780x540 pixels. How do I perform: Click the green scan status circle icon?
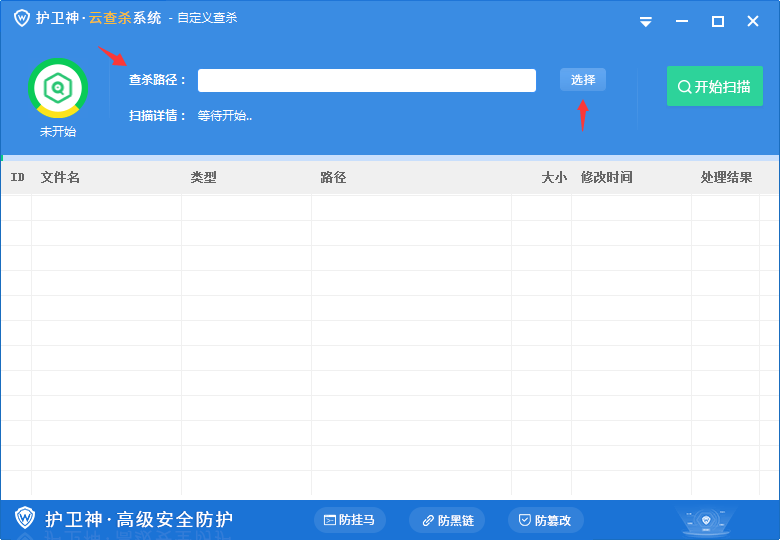click(58, 88)
